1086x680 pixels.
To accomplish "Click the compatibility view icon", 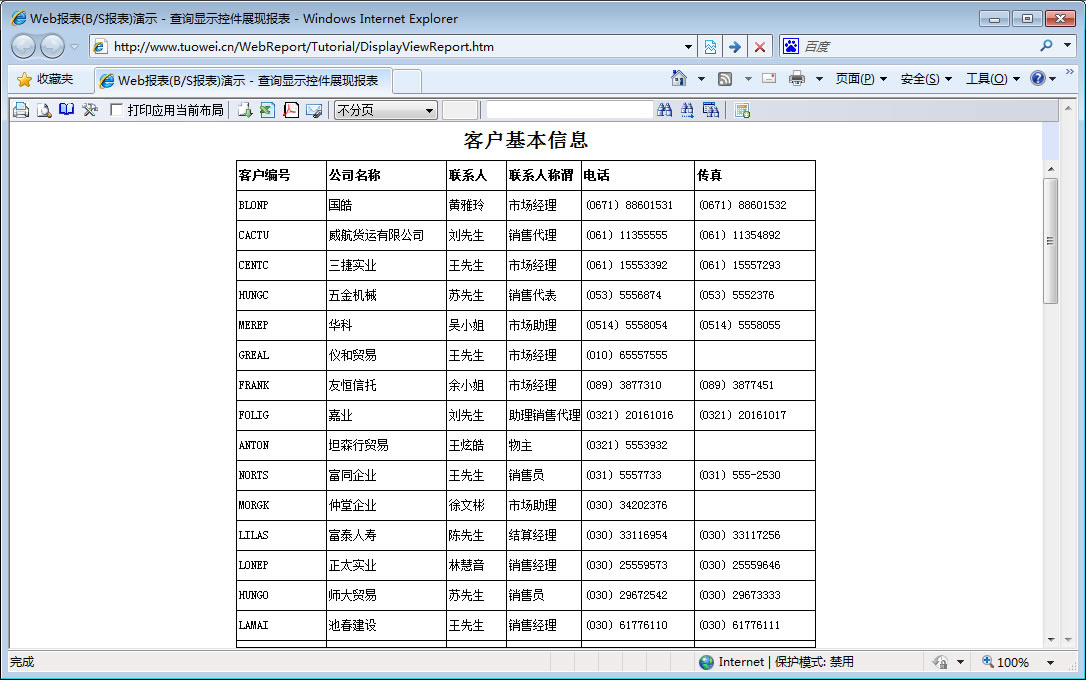I will coord(710,47).
